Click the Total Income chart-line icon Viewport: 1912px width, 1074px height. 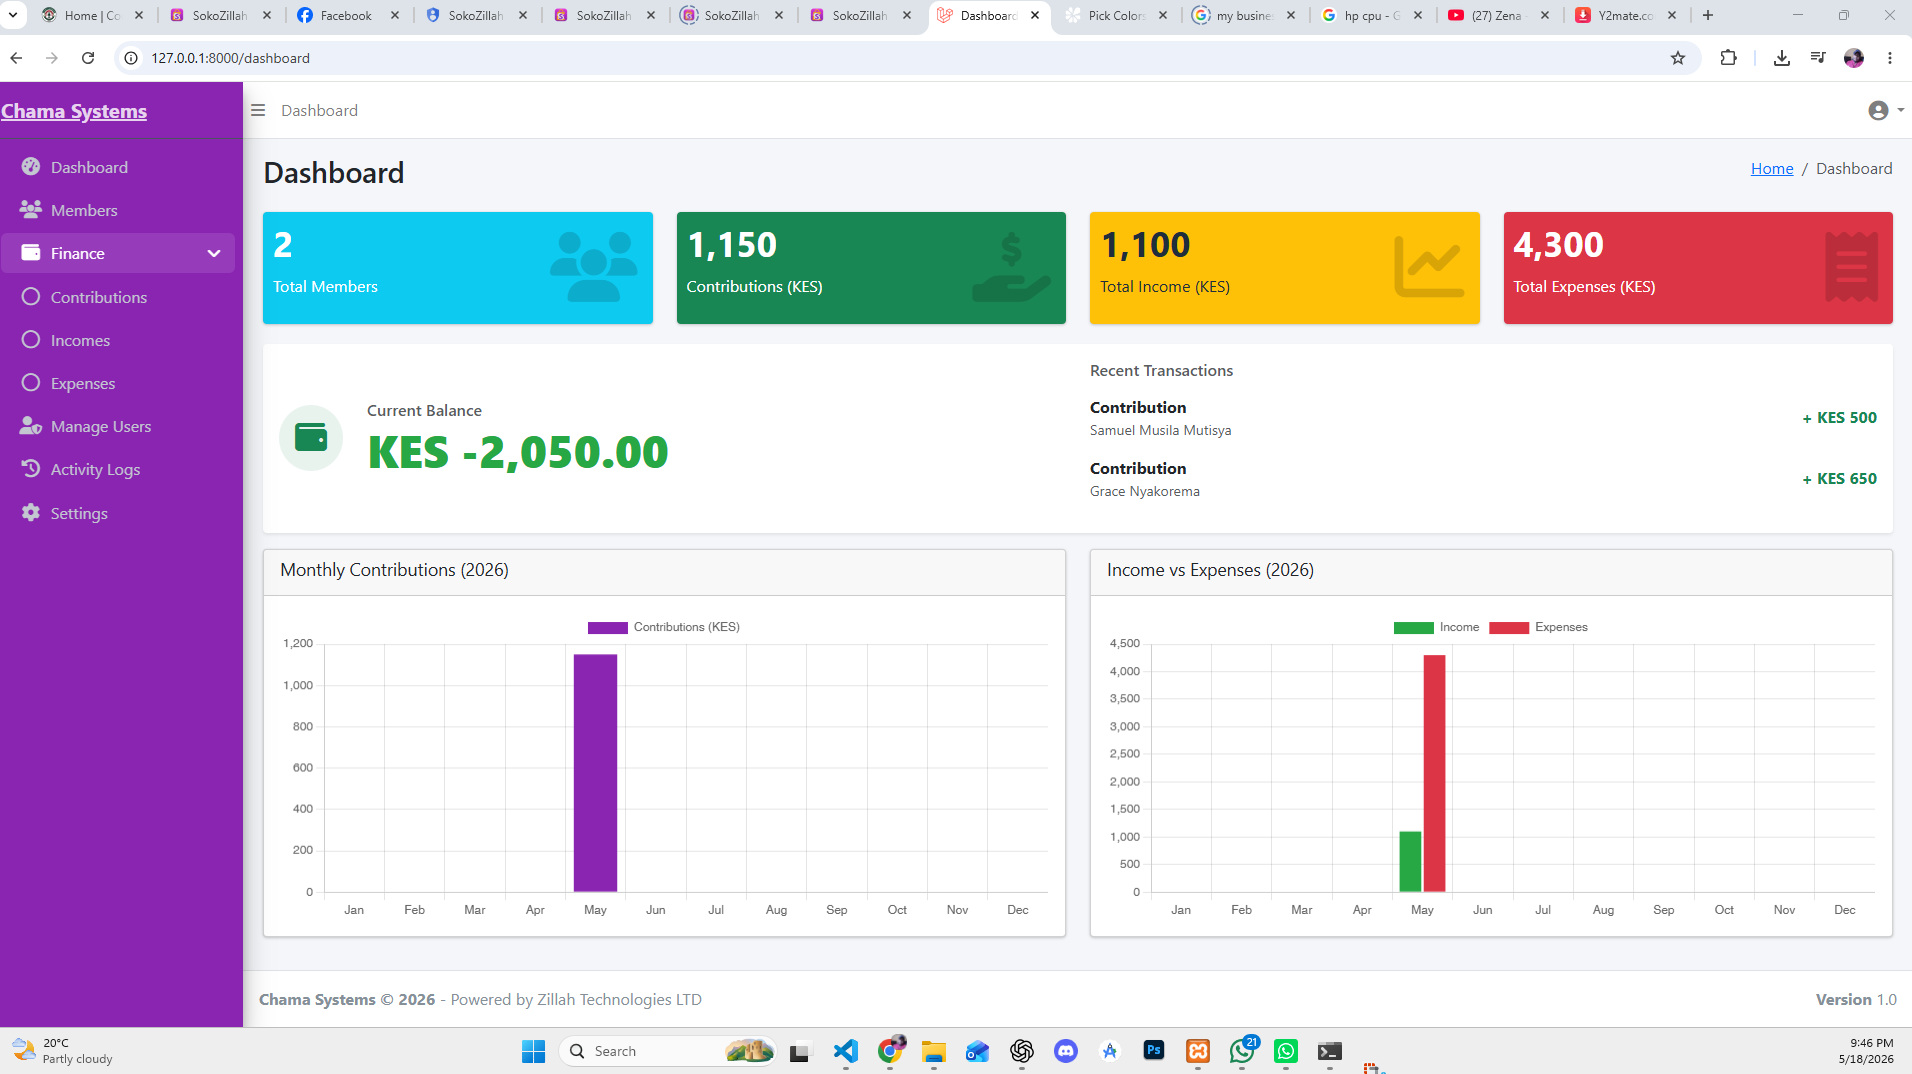[x=1429, y=267]
